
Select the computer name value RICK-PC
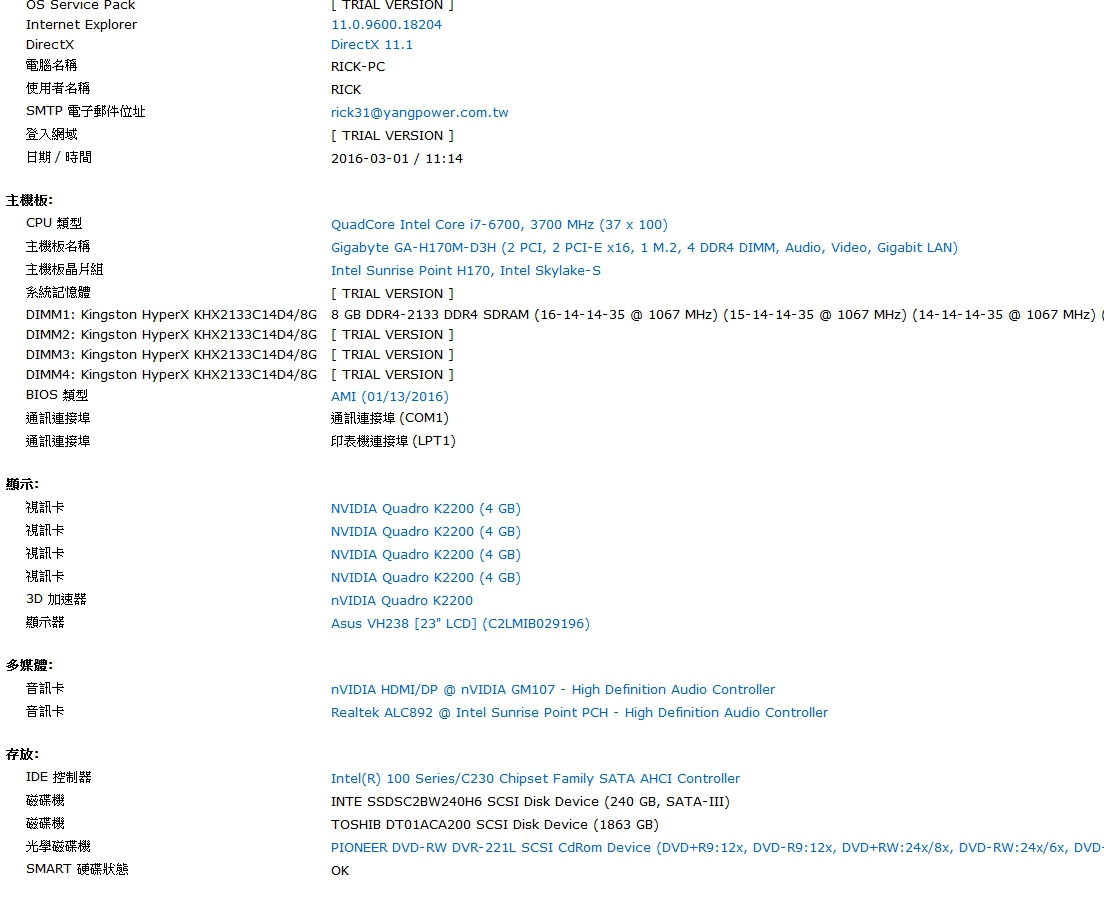point(358,67)
